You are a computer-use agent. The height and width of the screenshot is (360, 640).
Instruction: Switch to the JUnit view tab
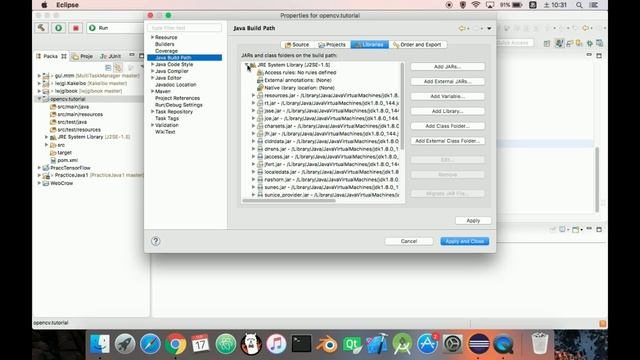pos(111,56)
